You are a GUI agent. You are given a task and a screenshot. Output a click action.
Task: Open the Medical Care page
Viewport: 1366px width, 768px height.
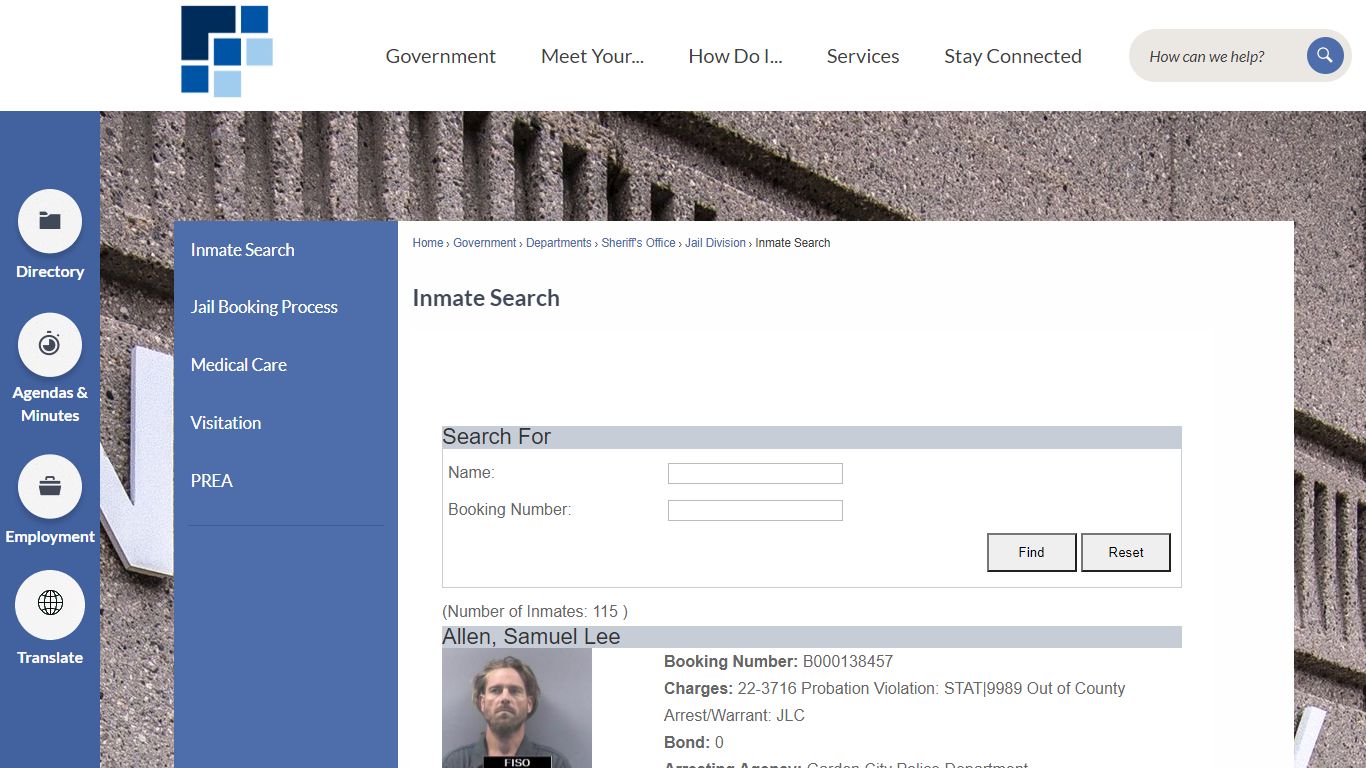[x=239, y=365]
